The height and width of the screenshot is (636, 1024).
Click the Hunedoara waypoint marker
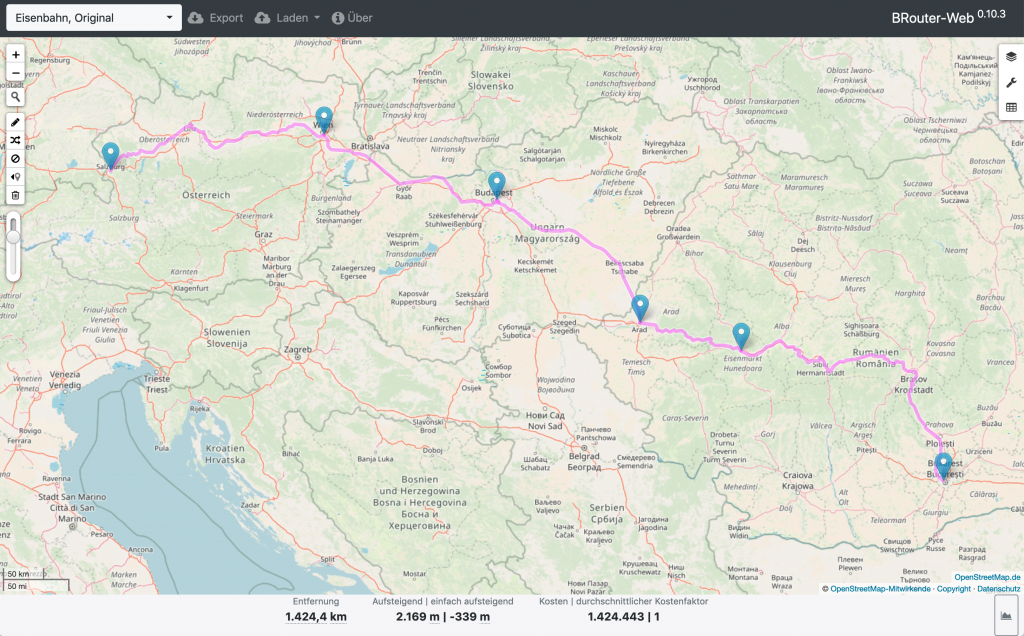[x=741, y=335]
